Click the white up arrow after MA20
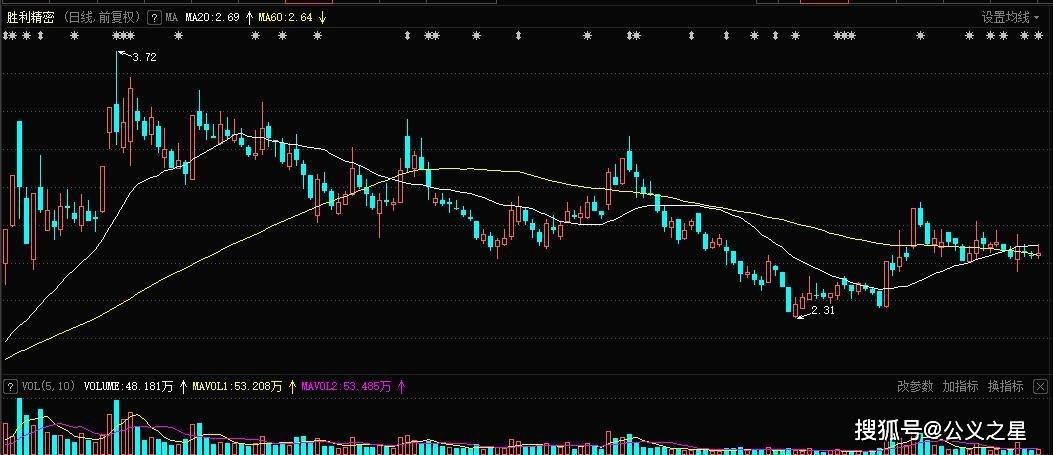Viewport: 1053px width, 455px height. tap(249, 18)
